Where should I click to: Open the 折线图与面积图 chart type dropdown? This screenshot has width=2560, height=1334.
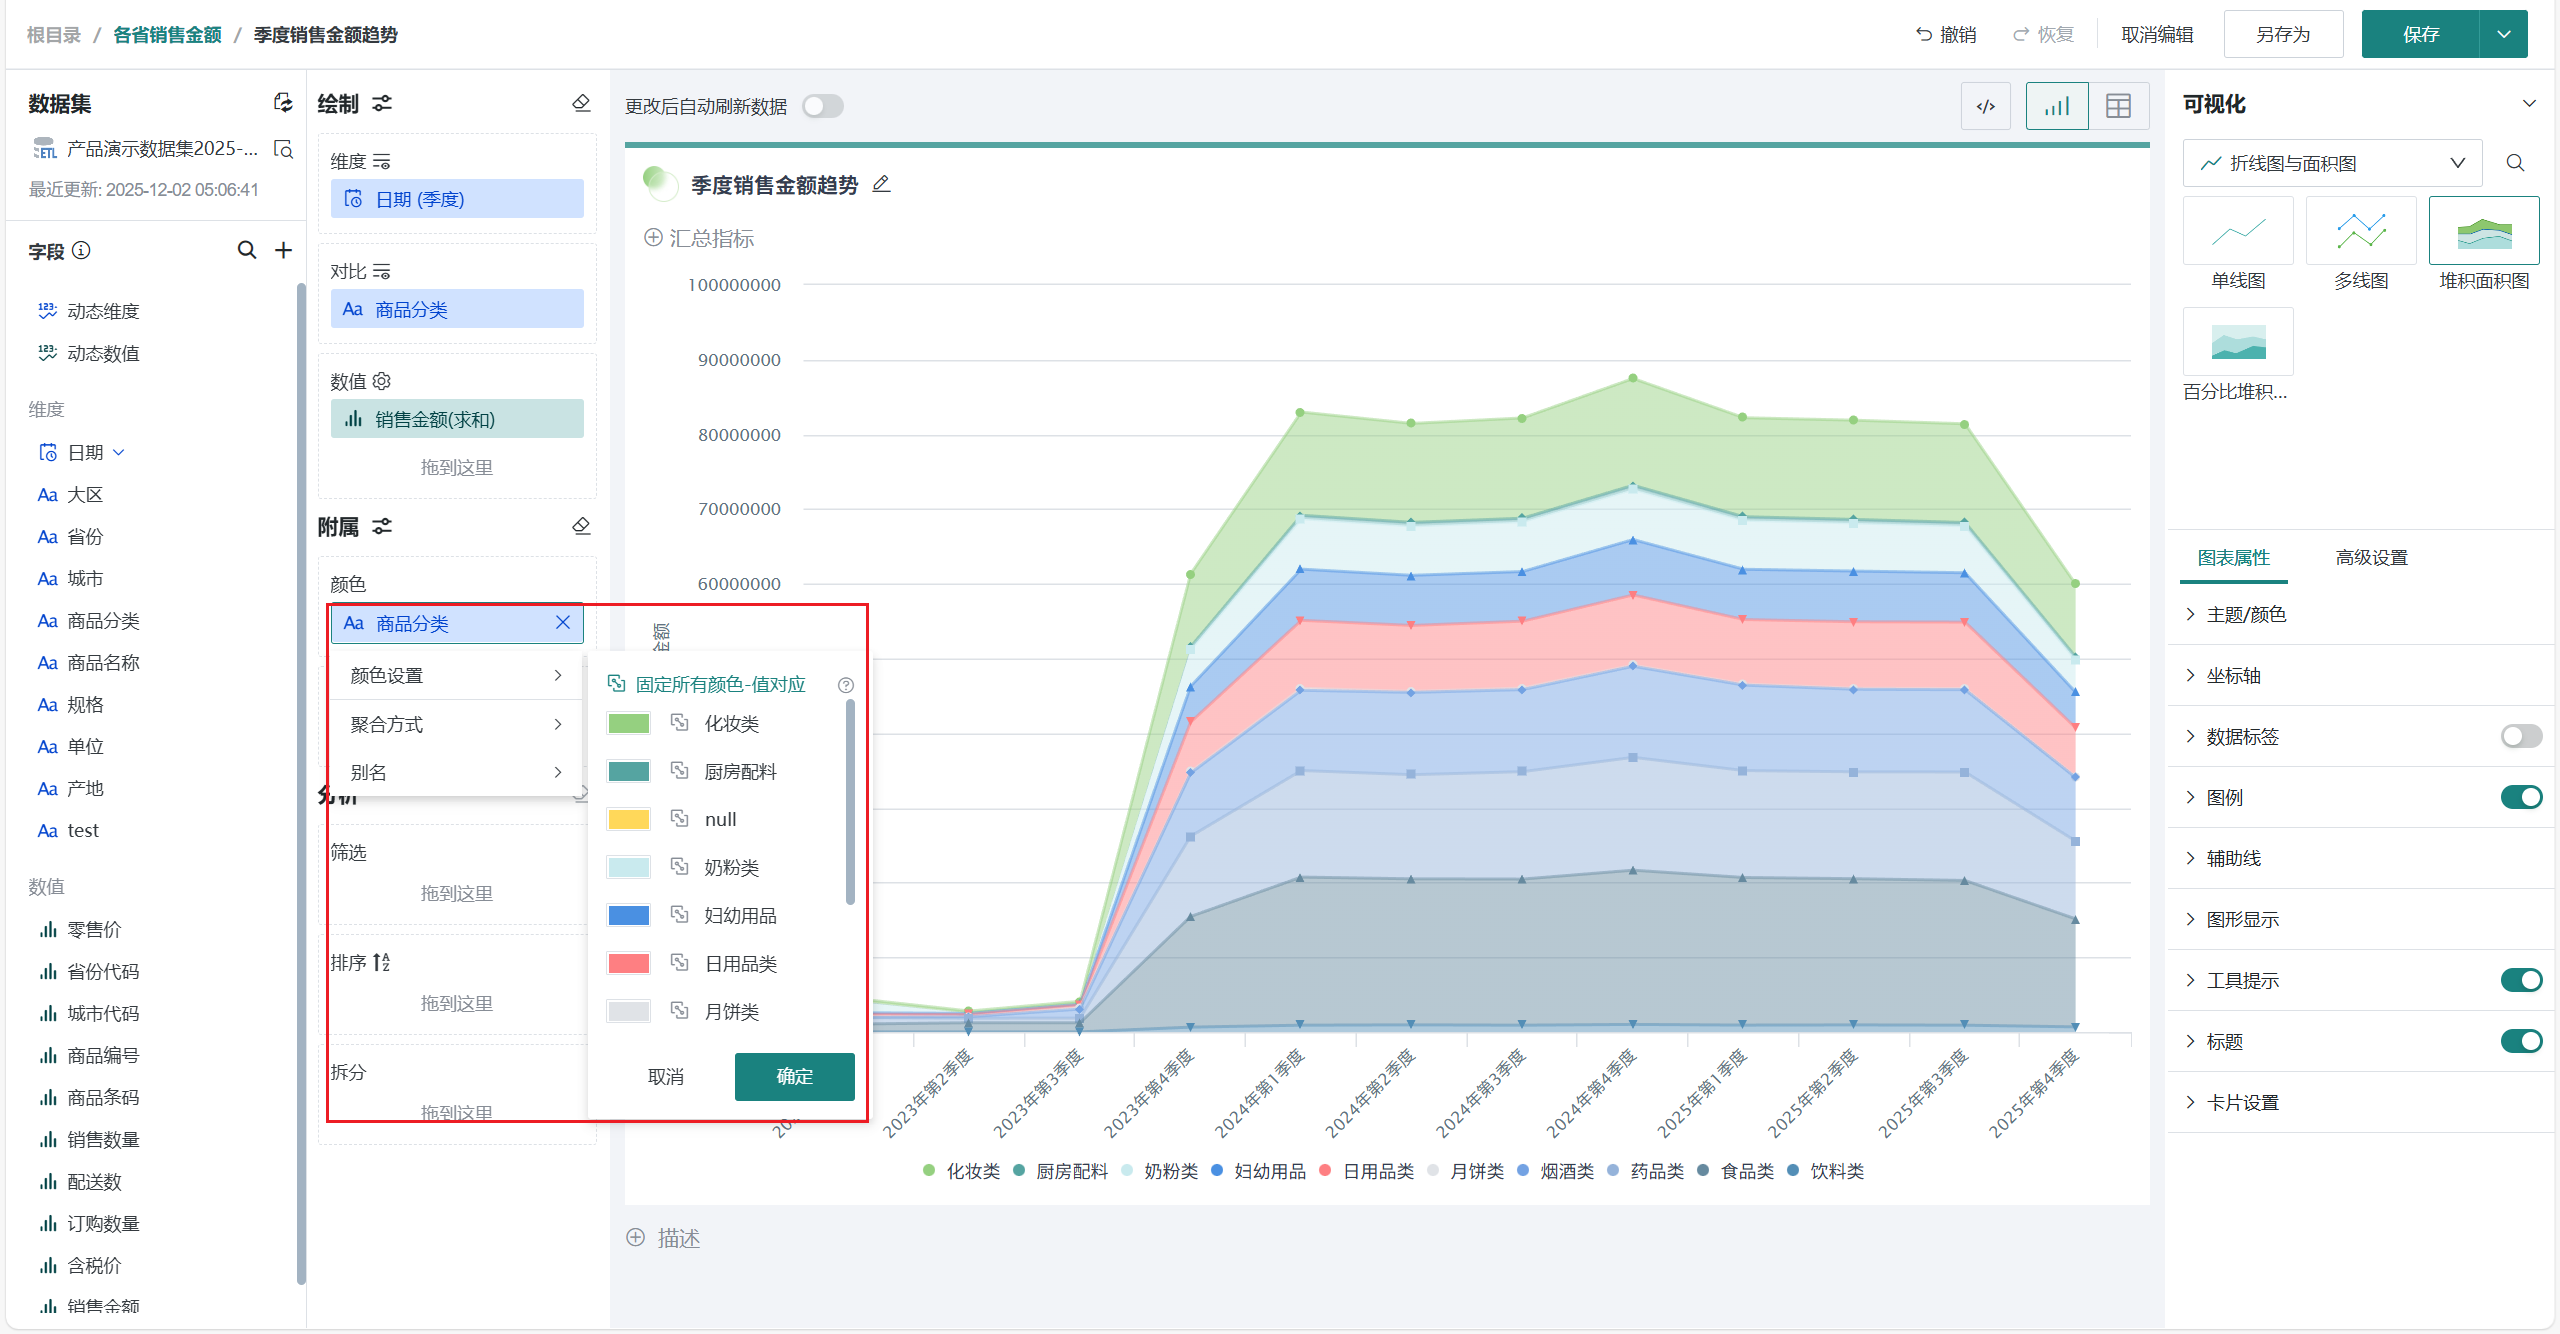[x=2332, y=163]
